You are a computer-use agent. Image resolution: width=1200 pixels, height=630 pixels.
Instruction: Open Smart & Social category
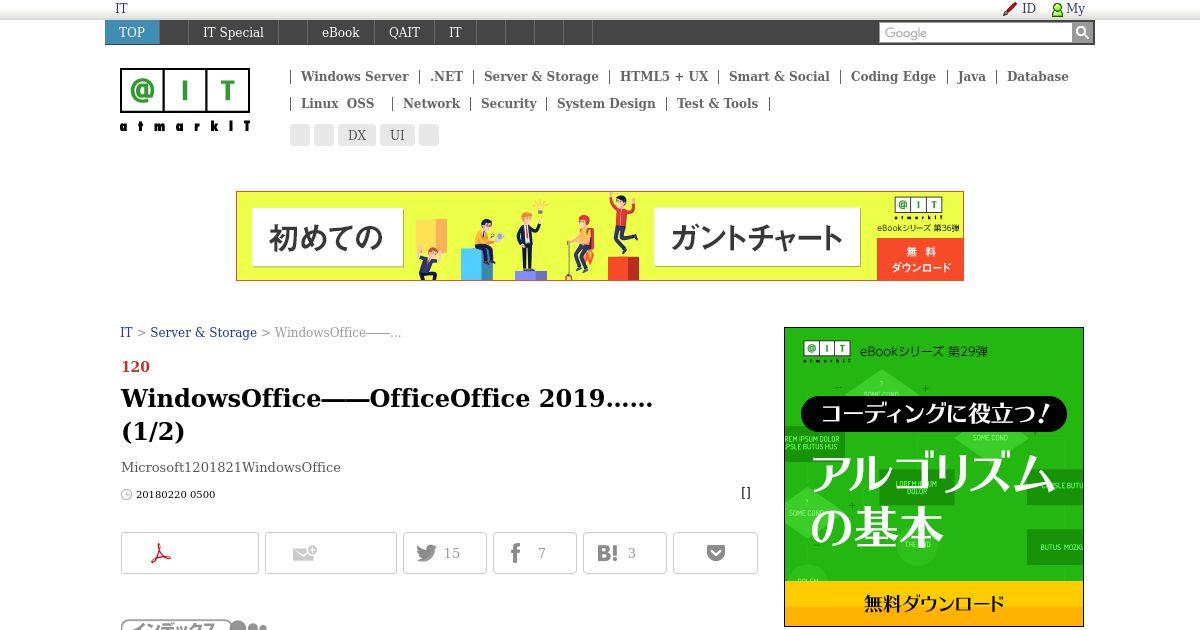(779, 76)
